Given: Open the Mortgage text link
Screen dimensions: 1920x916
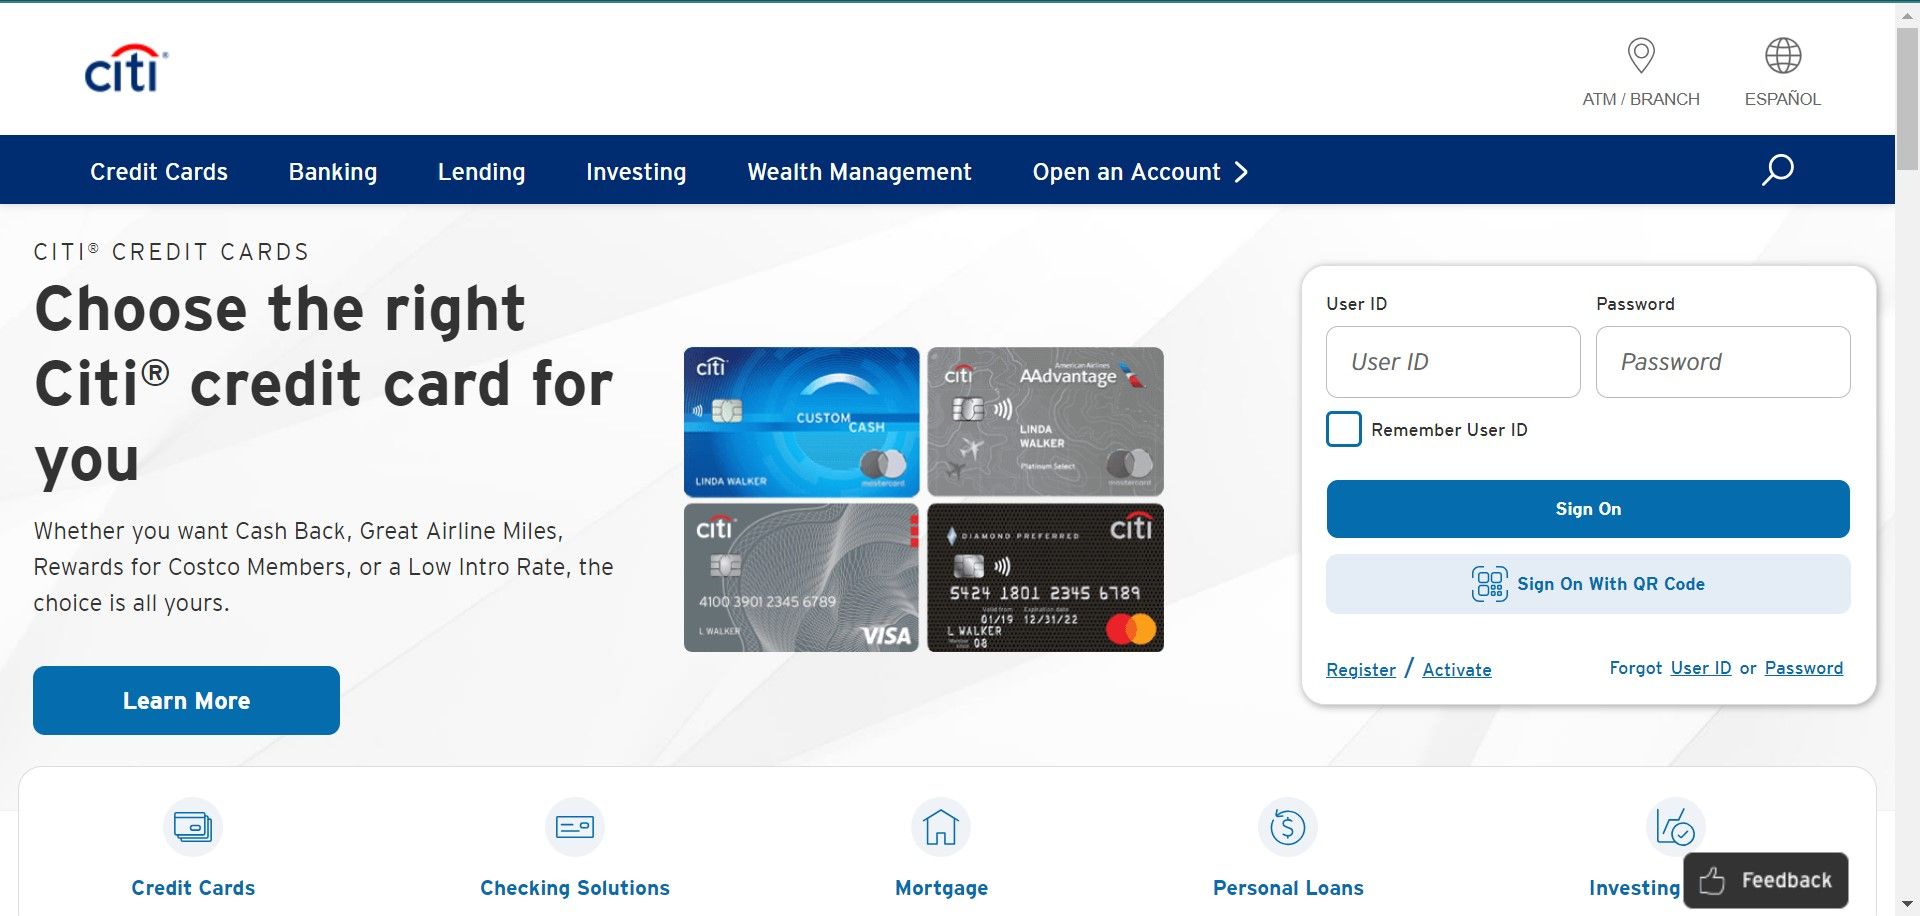Looking at the screenshot, I should click(x=941, y=888).
